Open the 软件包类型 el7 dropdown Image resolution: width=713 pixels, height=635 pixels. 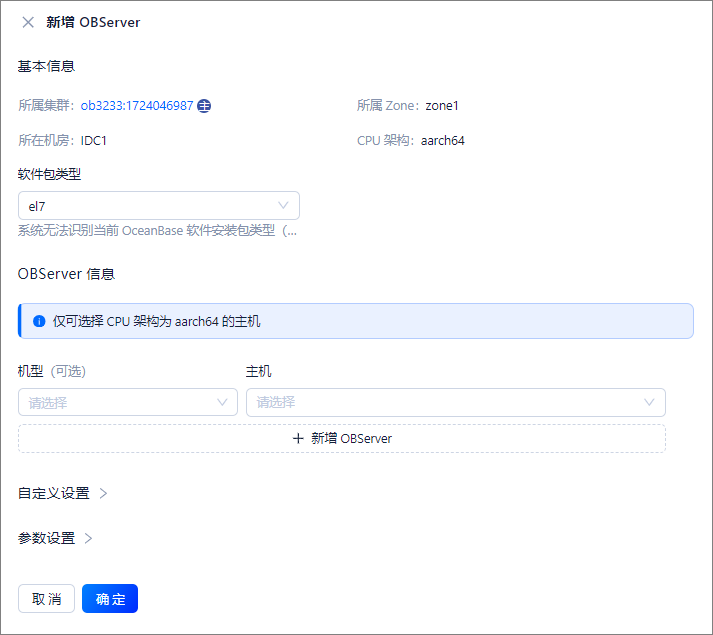pos(159,206)
